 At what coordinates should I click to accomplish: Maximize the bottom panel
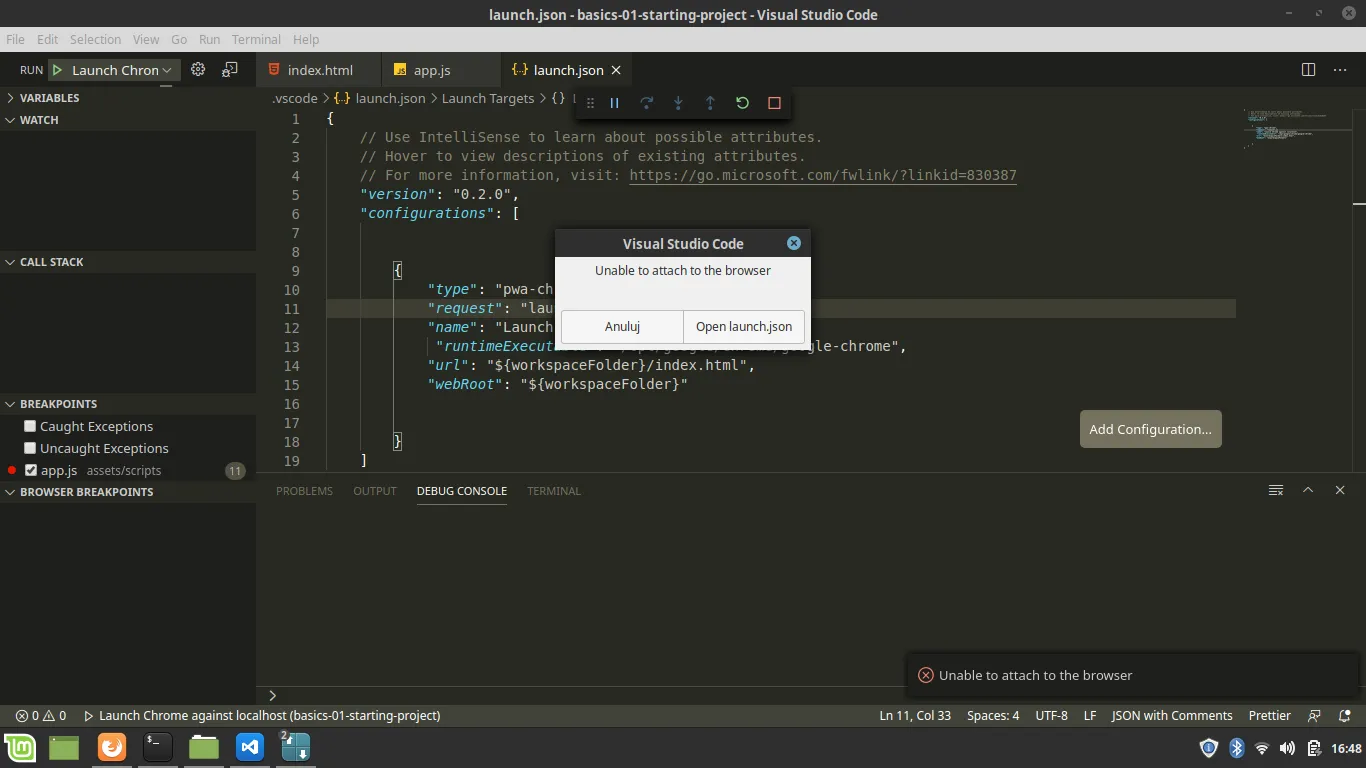pos(1308,490)
